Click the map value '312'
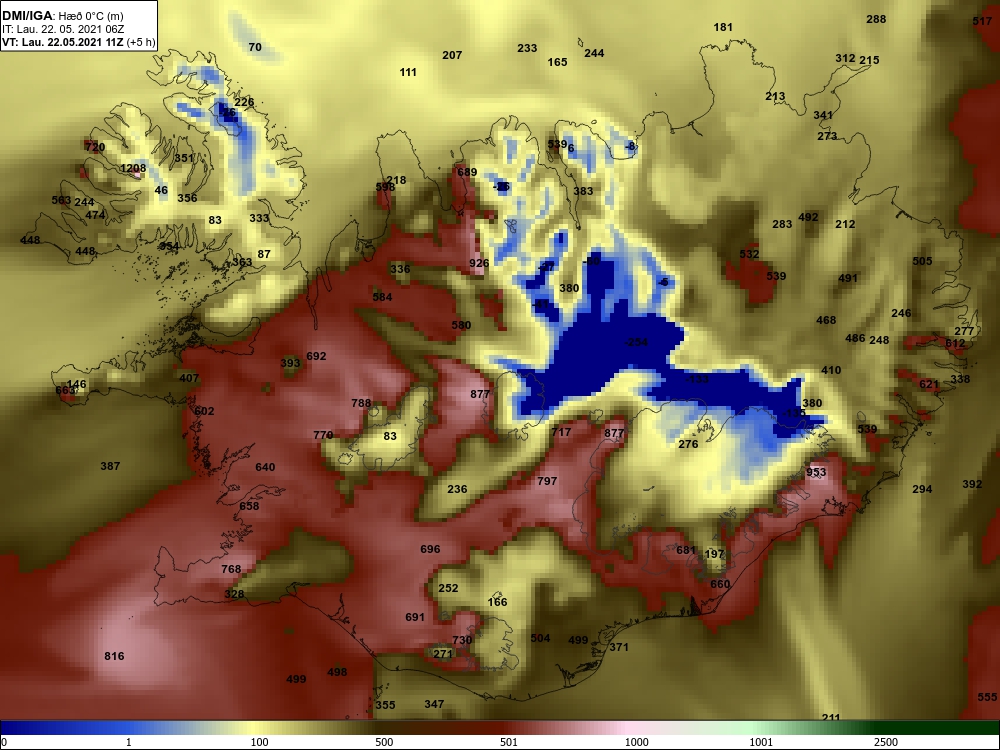Image resolution: width=1000 pixels, height=750 pixels. (x=845, y=58)
